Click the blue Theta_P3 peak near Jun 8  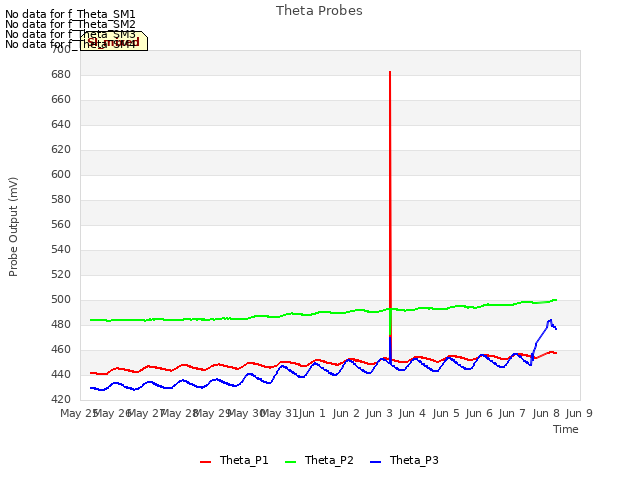551,320
